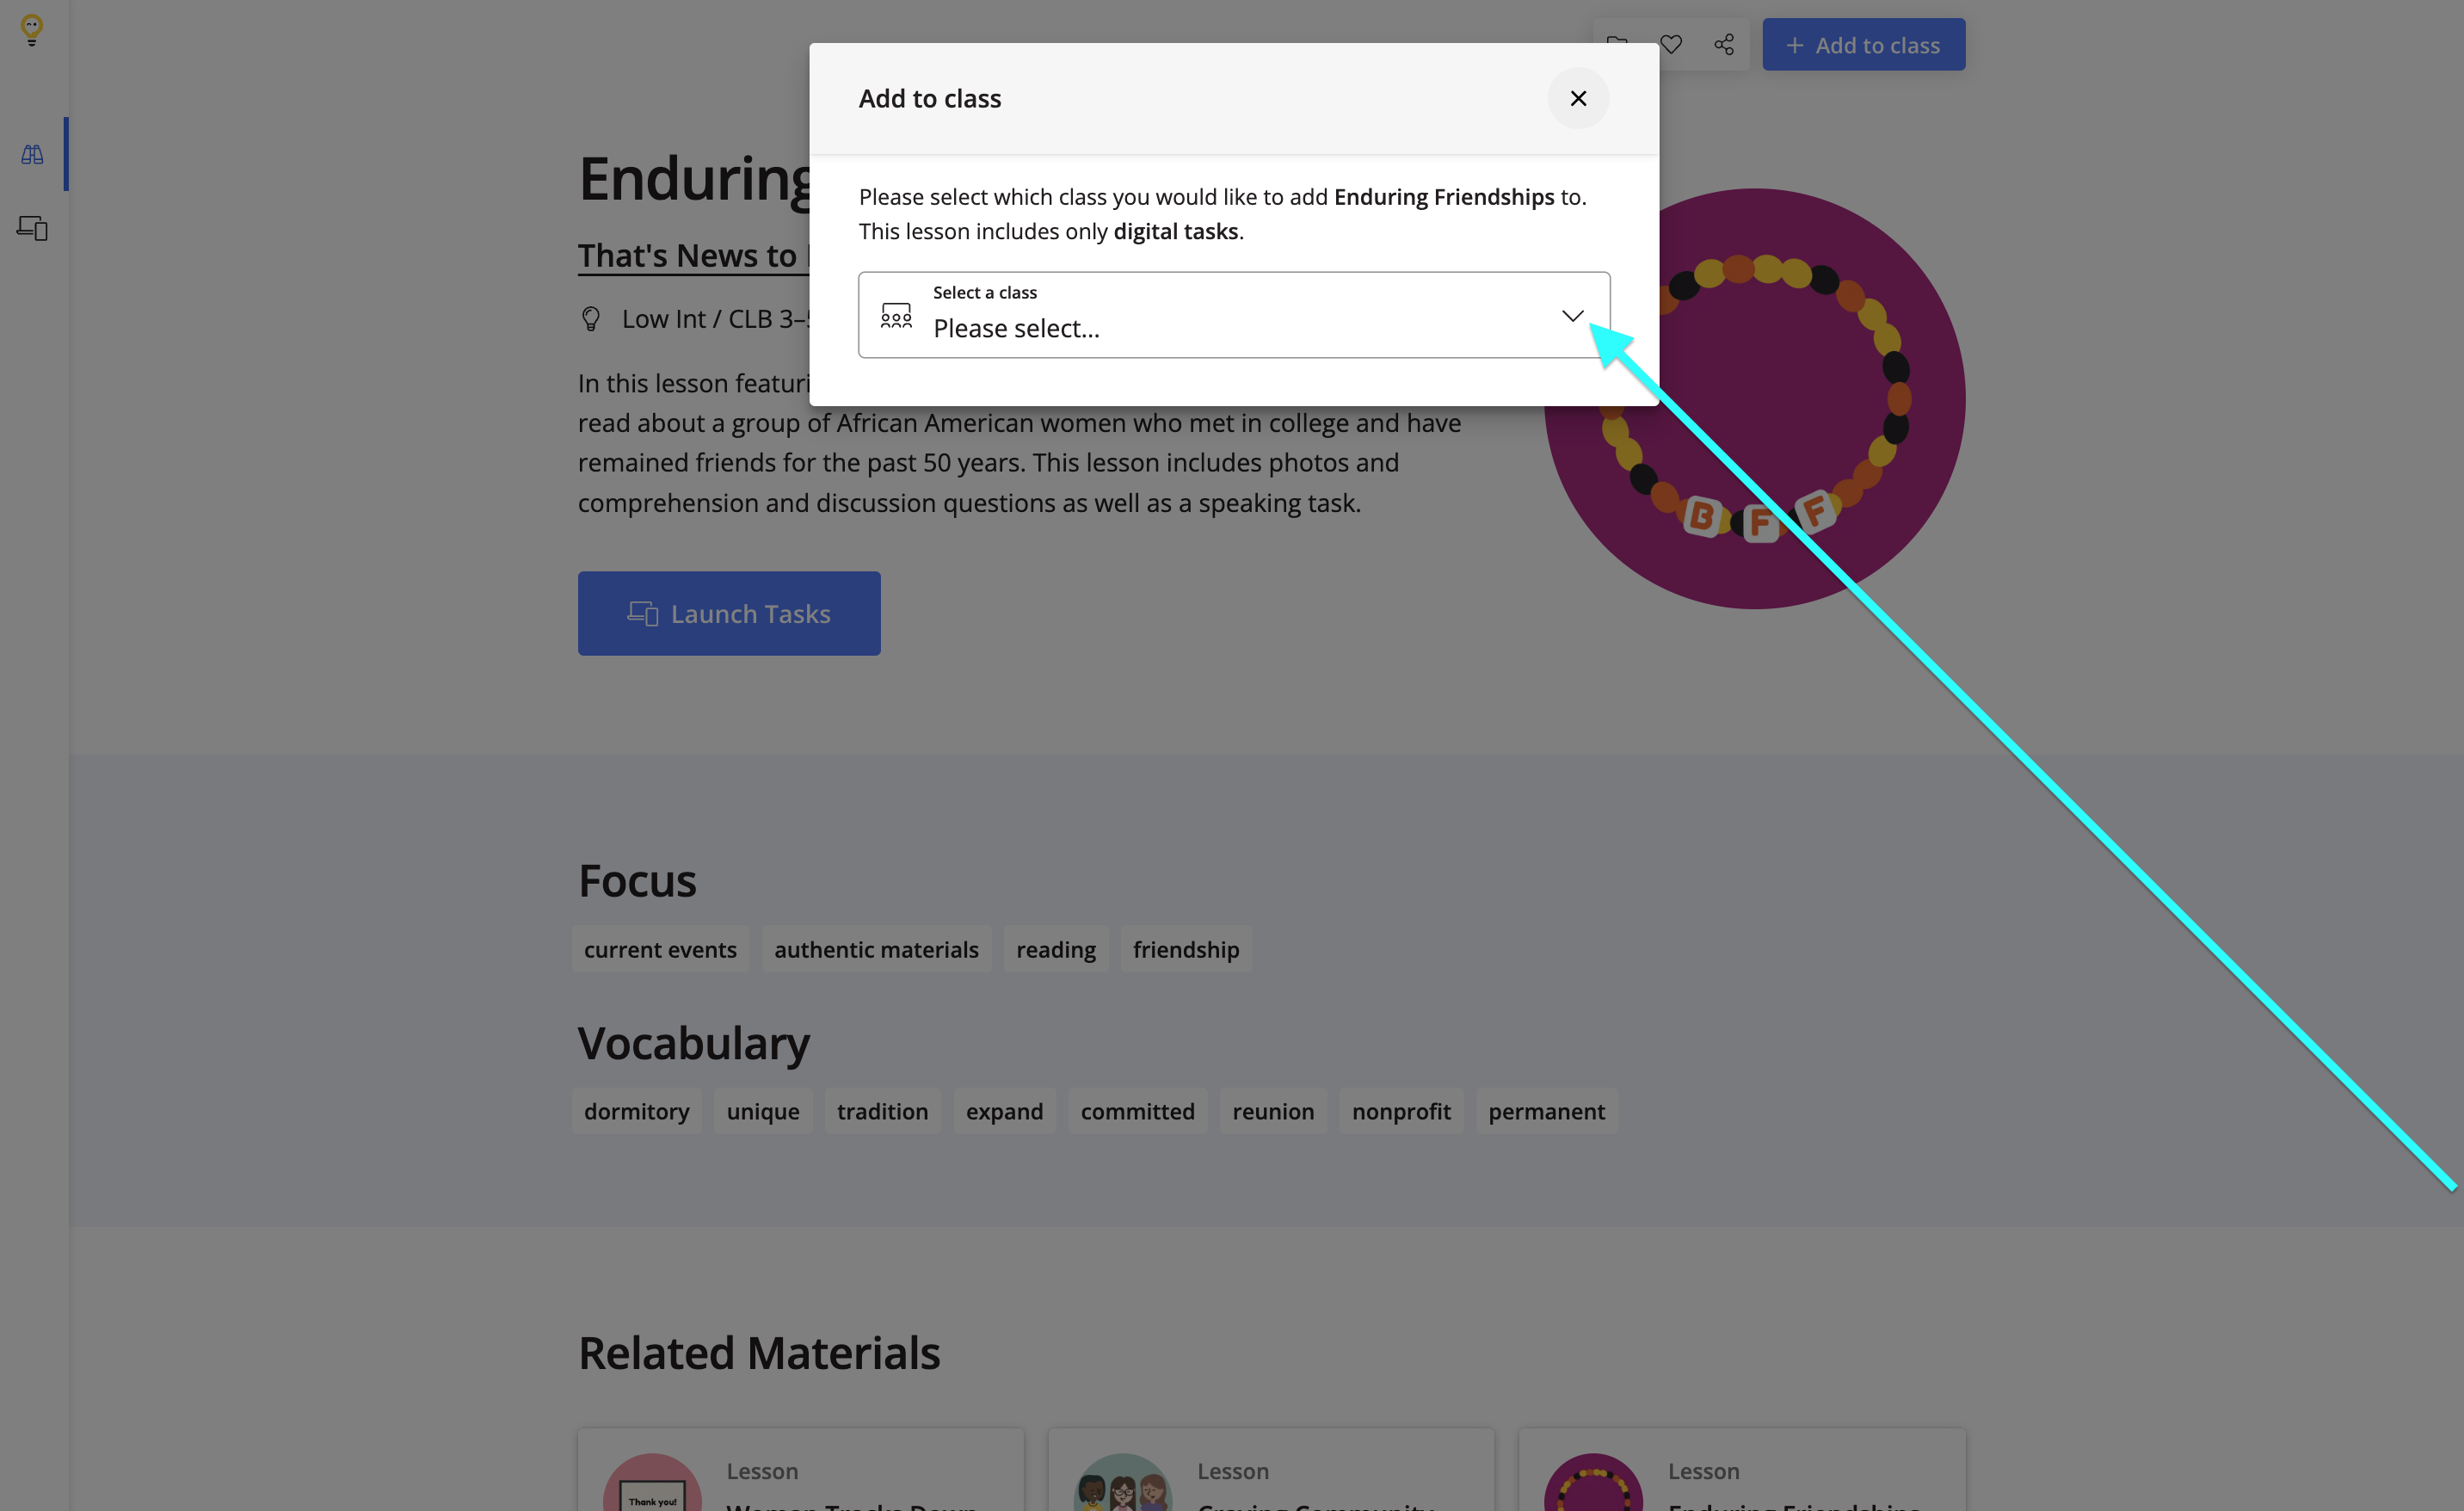This screenshot has height=1511, width=2464.
Task: Open the Select a class dropdown
Action: (1234, 314)
